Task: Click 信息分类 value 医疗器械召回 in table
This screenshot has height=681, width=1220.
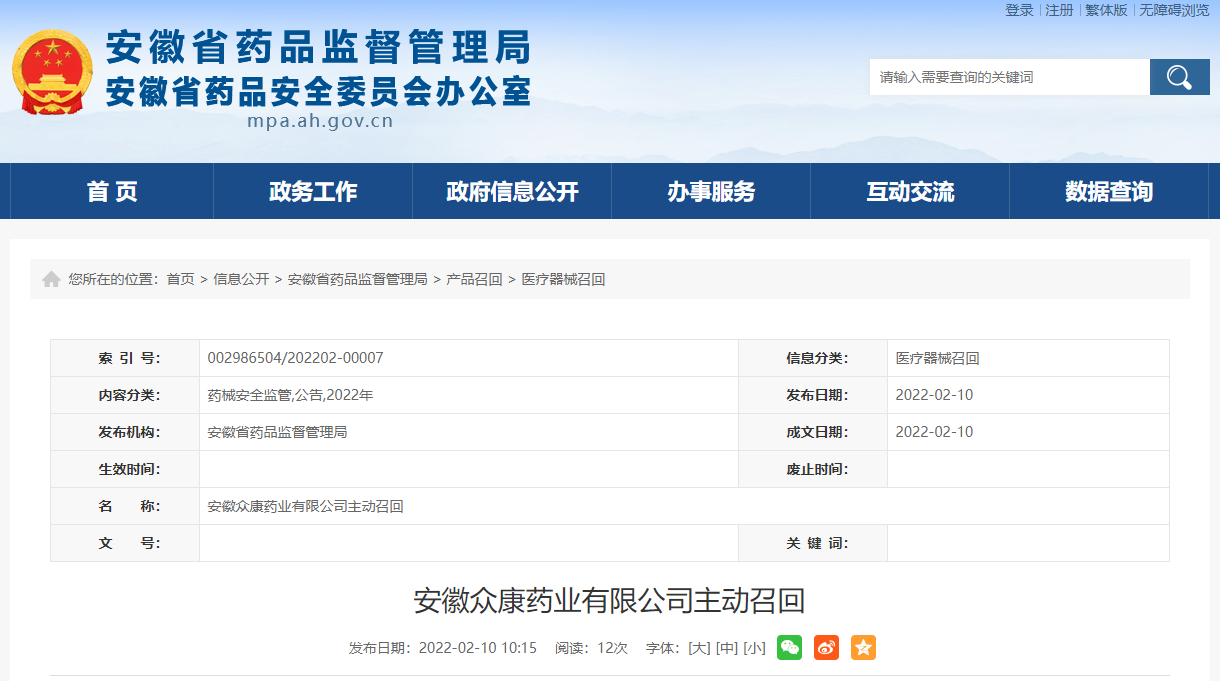Action: tap(937, 358)
